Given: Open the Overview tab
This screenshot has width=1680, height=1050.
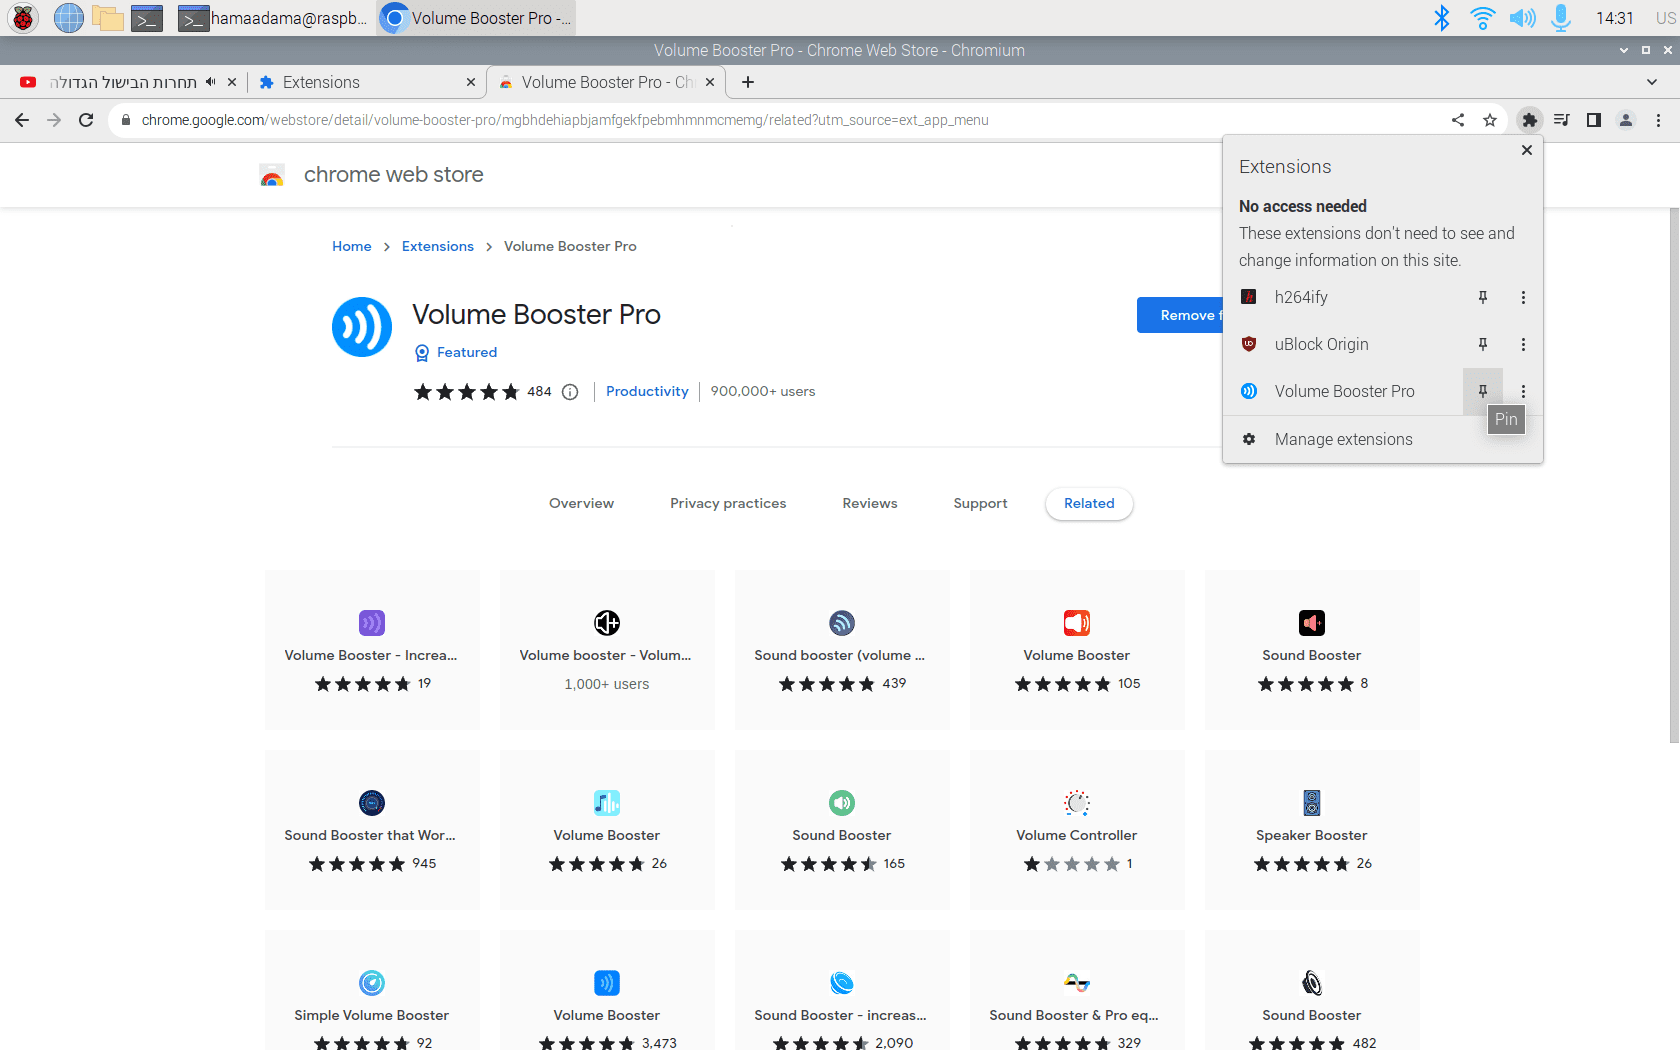Looking at the screenshot, I should pos(581,503).
